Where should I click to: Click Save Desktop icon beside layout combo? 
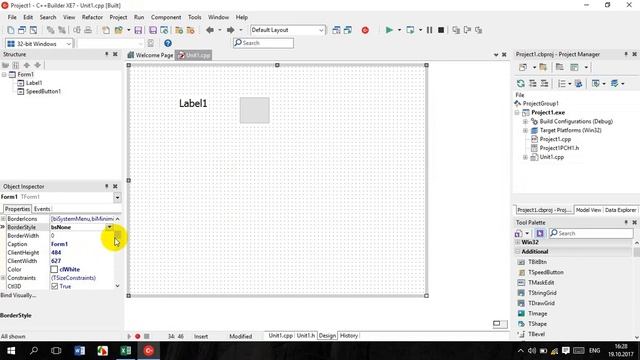[336, 30]
